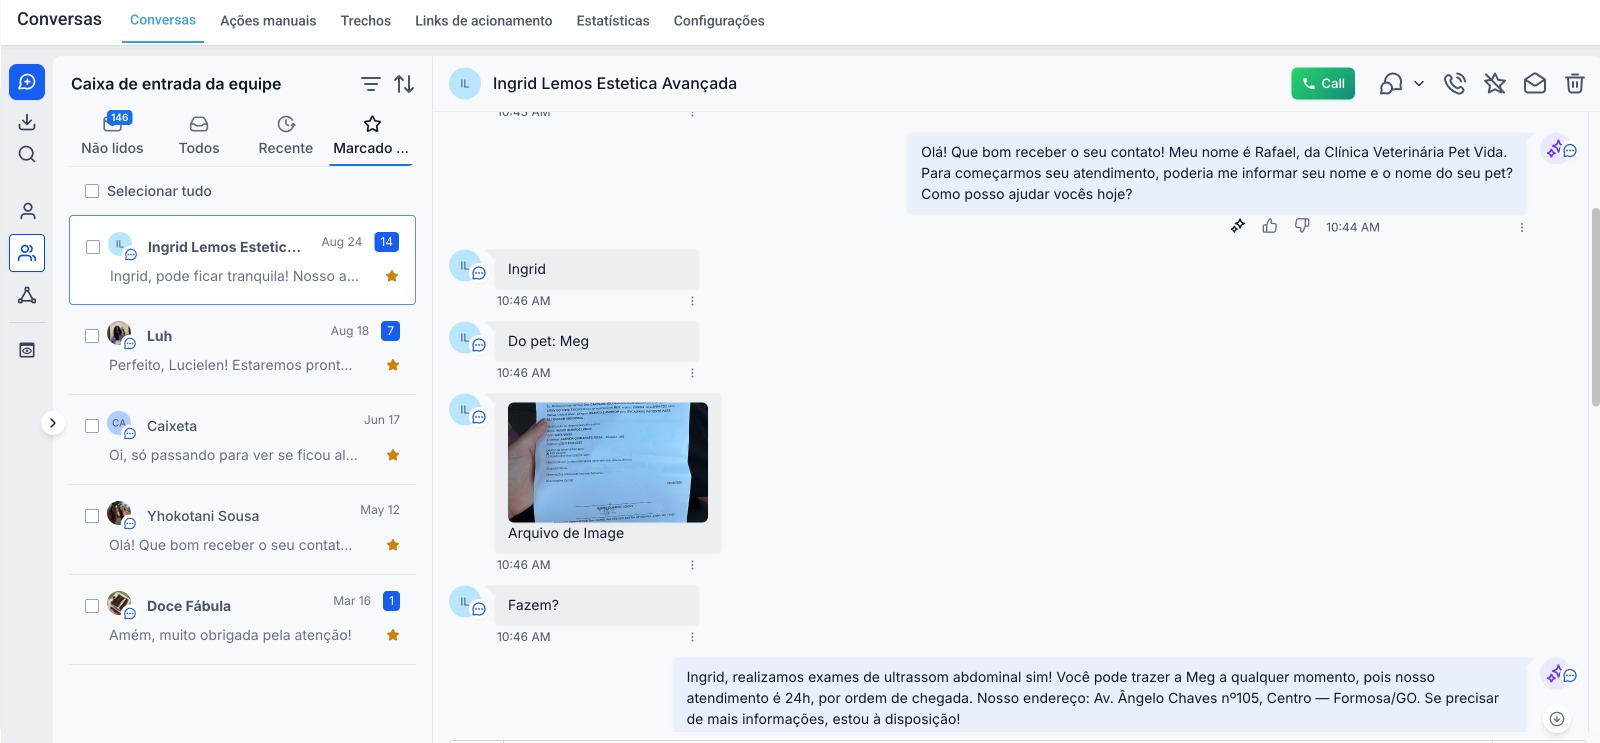Click thumbs down on 10:44 AM reply
1600x743 pixels.
(x=1302, y=226)
